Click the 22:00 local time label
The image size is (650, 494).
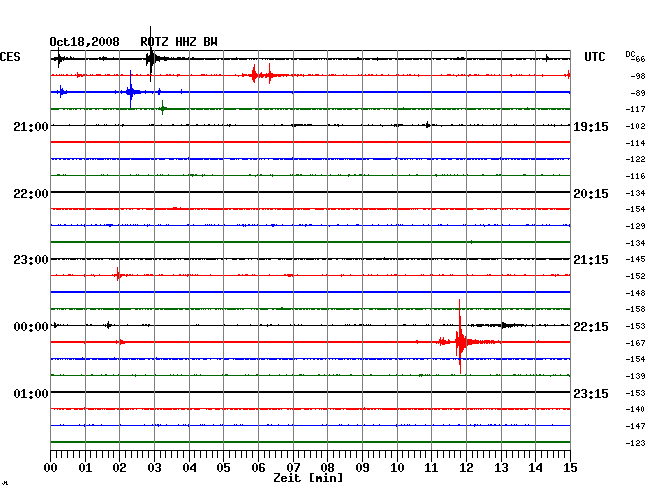[31, 194]
